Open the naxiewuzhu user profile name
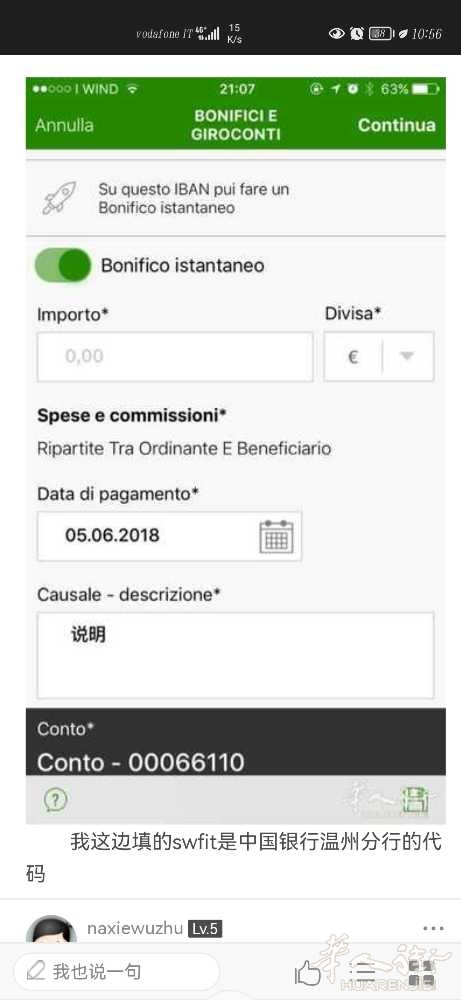This screenshot has width=461, height=1000. 135,928
